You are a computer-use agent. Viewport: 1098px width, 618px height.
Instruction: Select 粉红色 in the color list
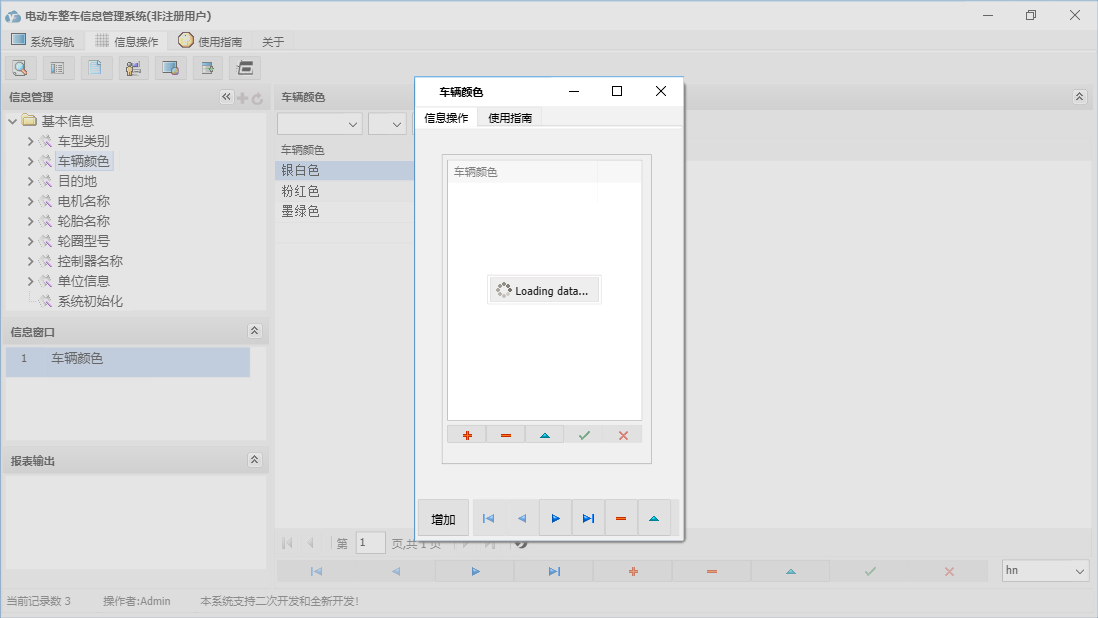tap(302, 190)
